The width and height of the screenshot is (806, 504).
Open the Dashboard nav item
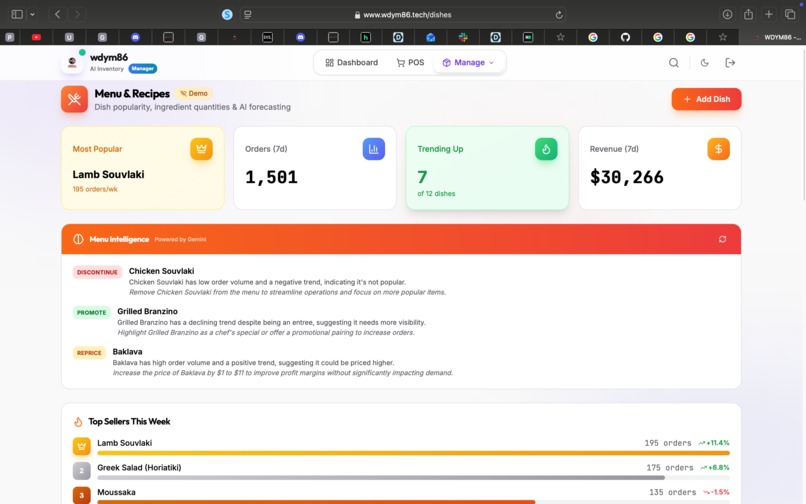coord(352,62)
